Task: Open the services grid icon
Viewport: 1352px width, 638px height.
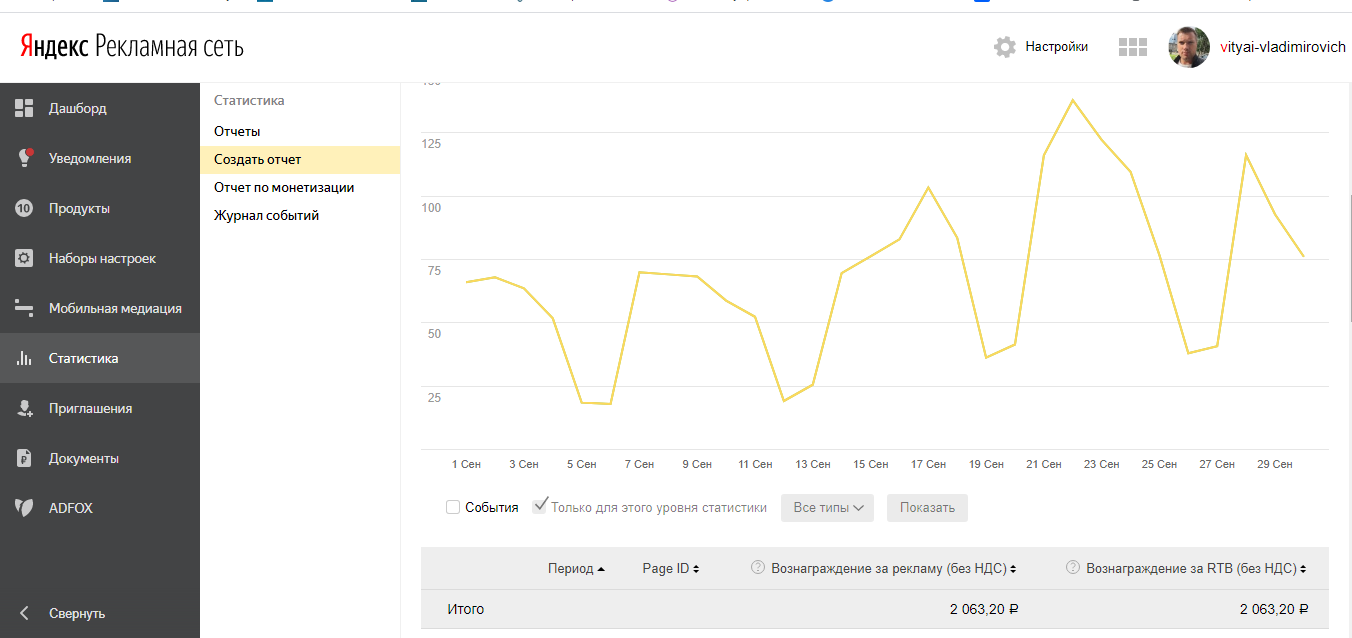Action: [x=1133, y=47]
